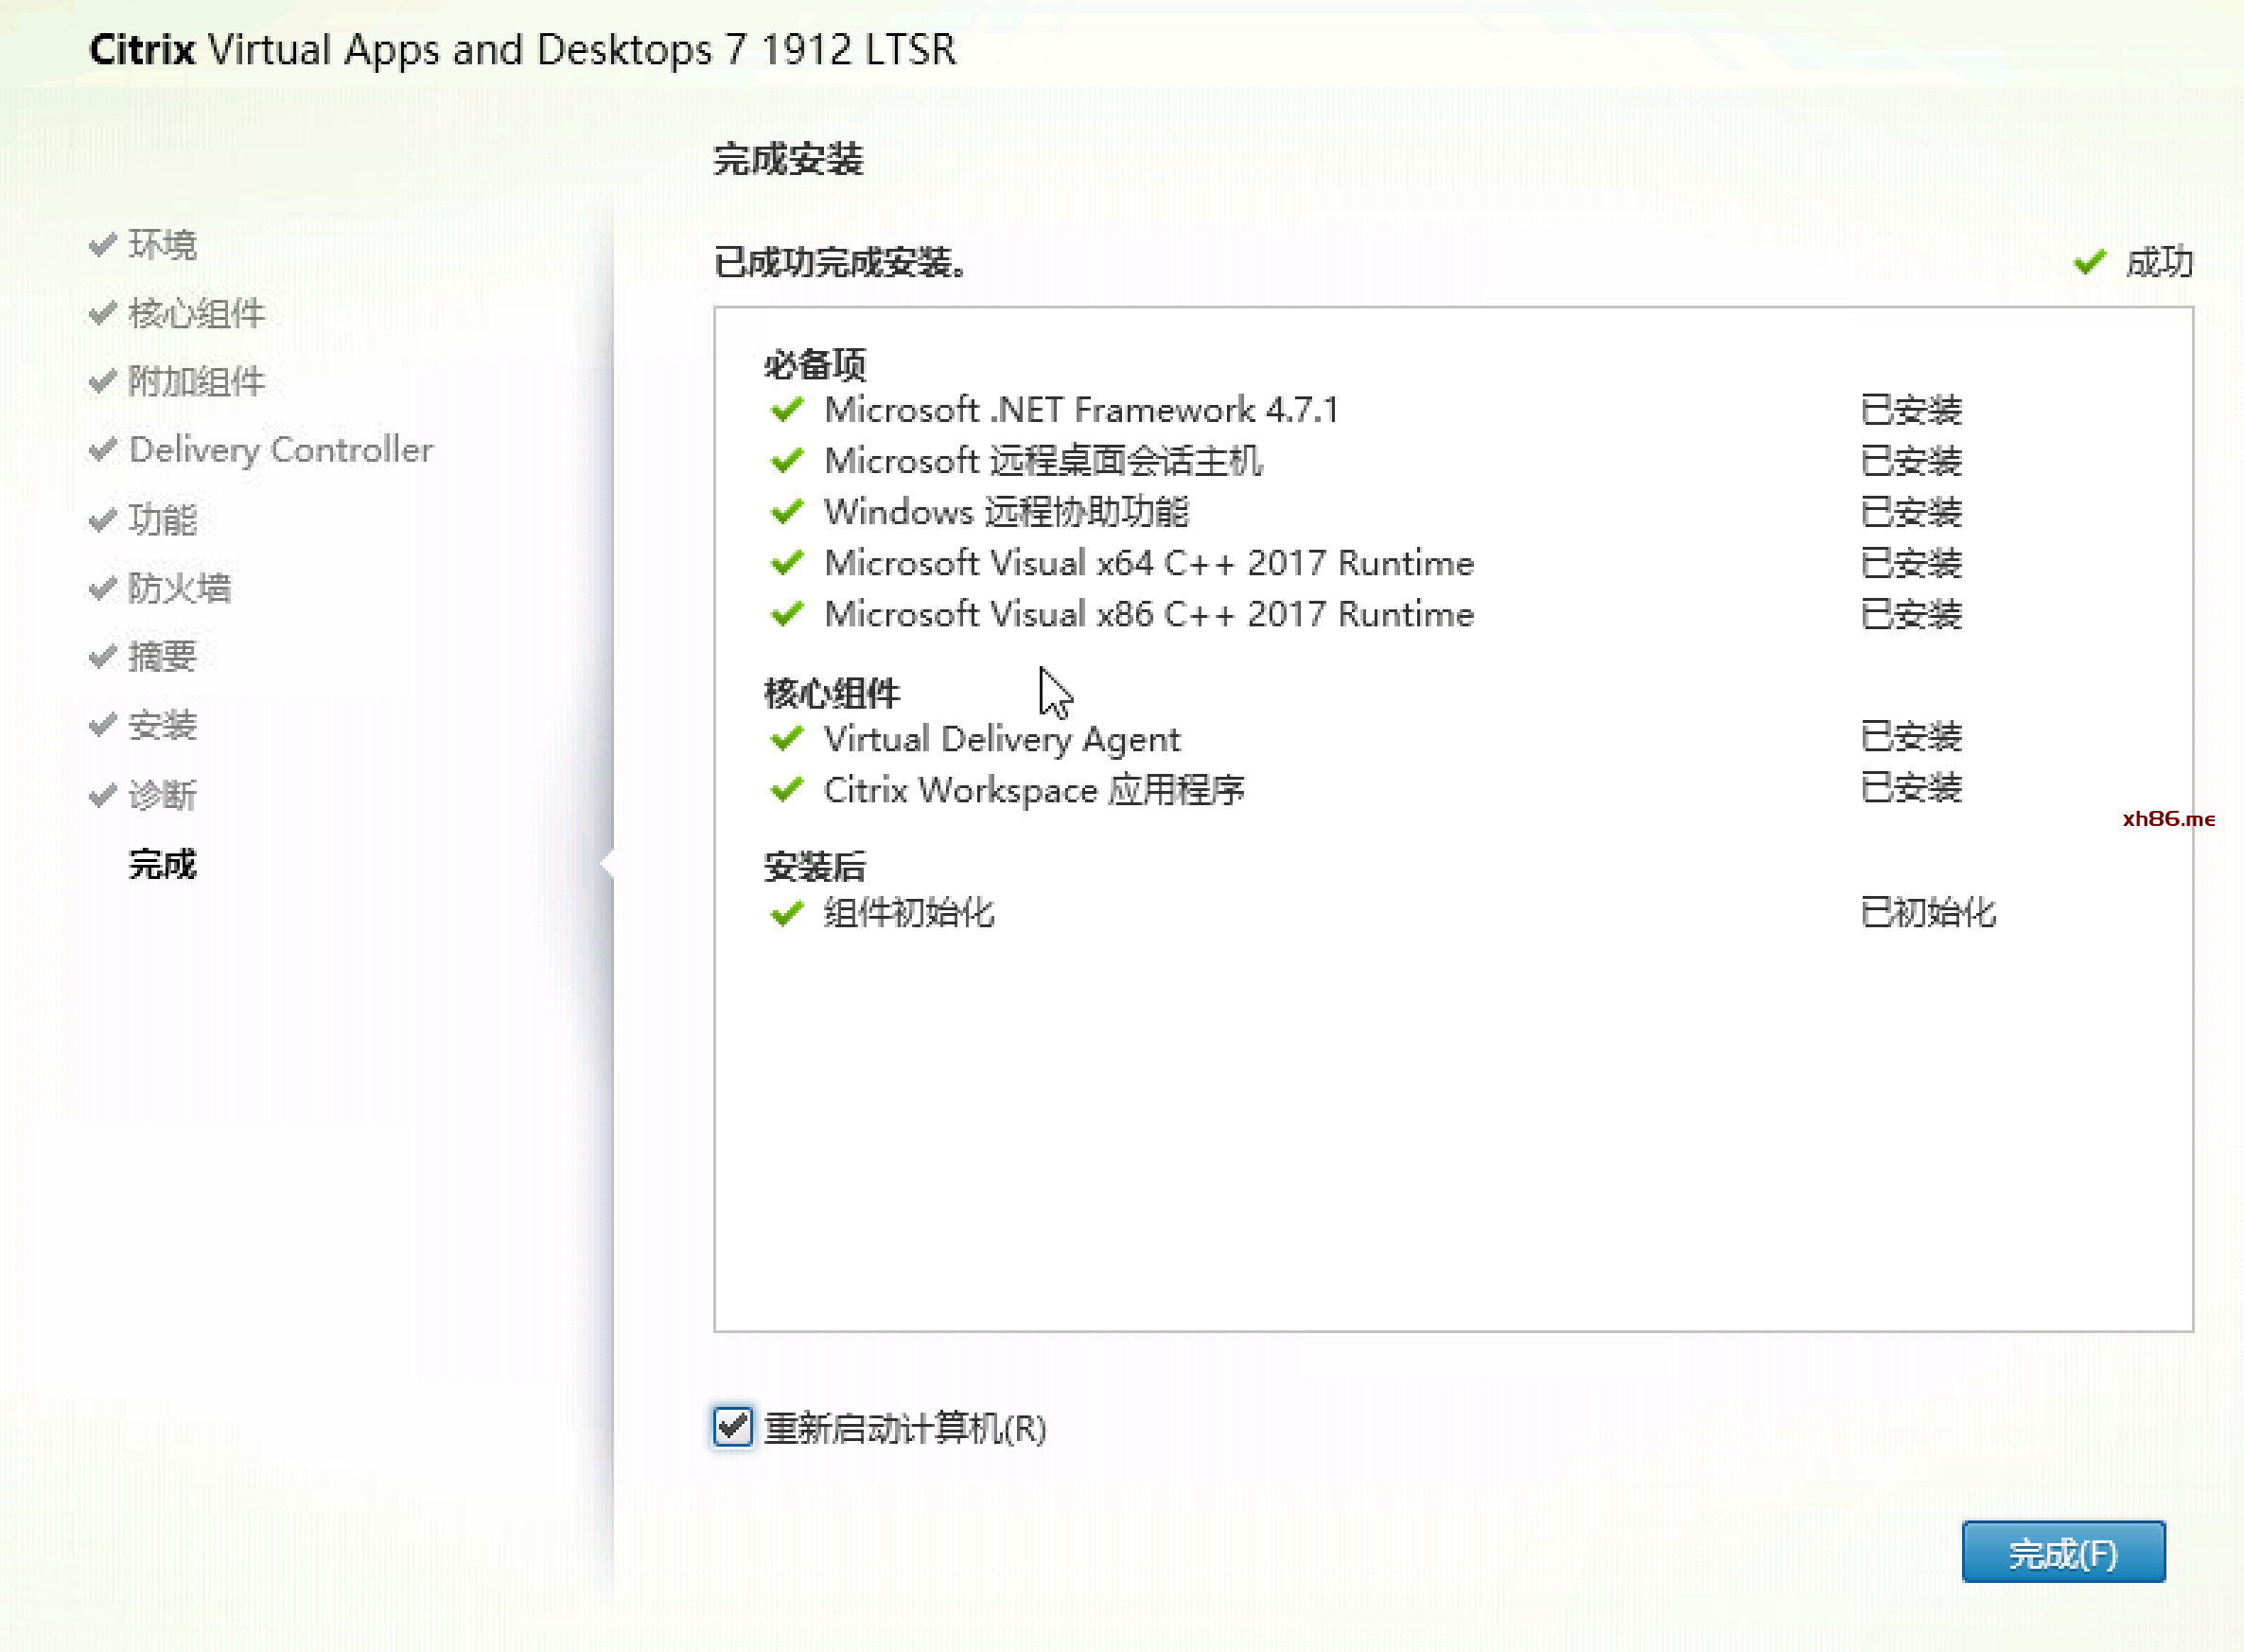Viewport: 2244px width, 1652px height.
Task: Click the 重新启动计算机(R) label text
Action: click(905, 1428)
